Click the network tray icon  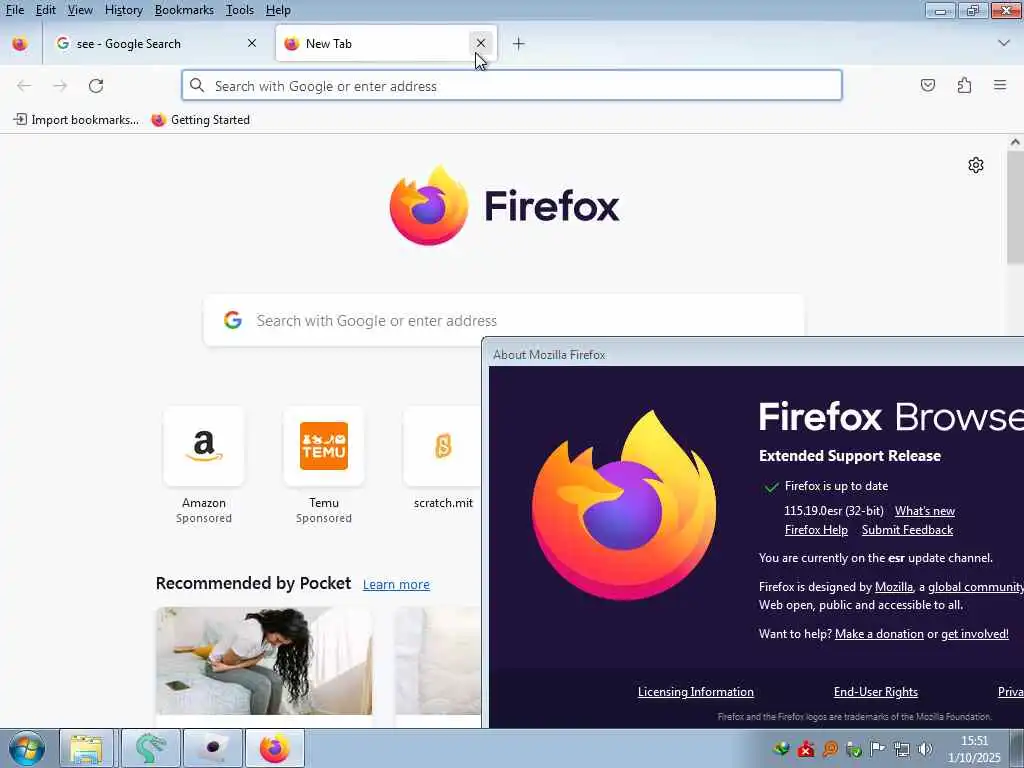[x=902, y=749]
